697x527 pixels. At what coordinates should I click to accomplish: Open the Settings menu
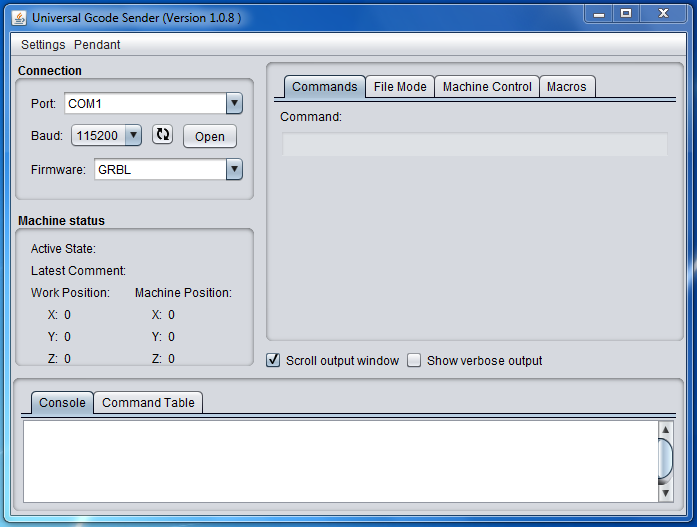click(x=43, y=45)
